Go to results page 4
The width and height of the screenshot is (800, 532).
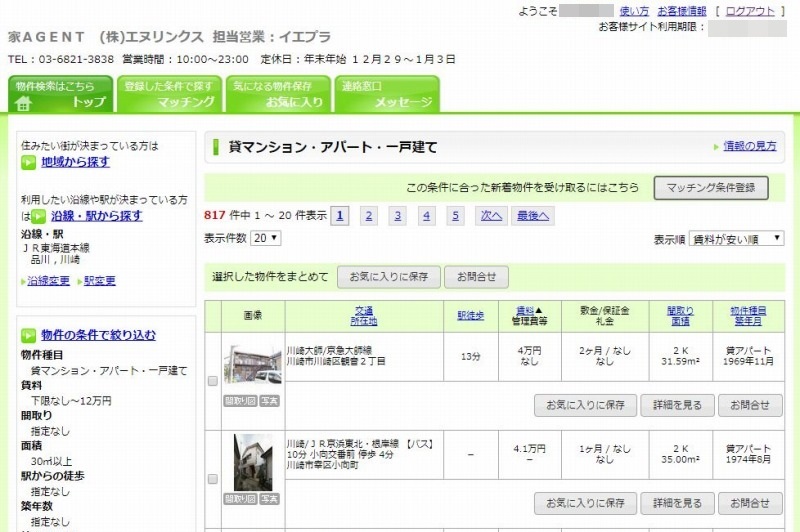click(427, 216)
